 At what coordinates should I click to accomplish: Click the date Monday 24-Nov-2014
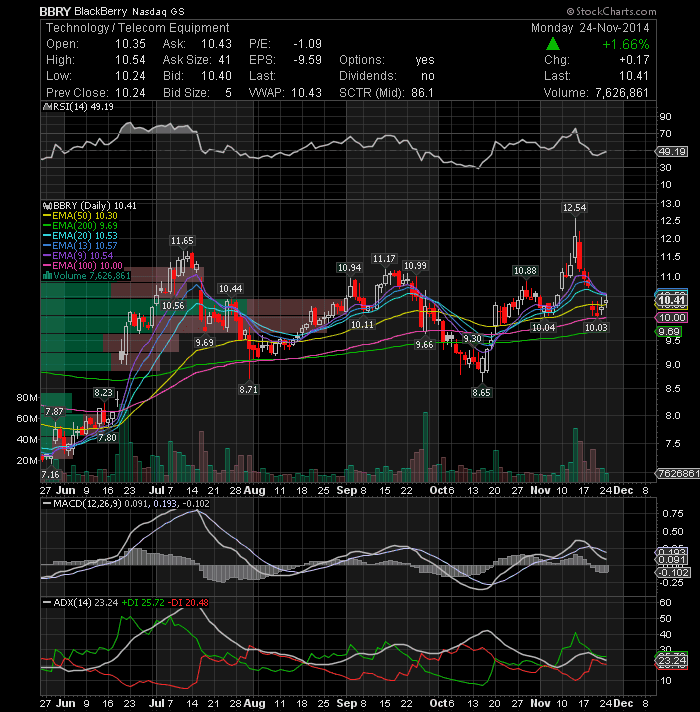(x=590, y=28)
